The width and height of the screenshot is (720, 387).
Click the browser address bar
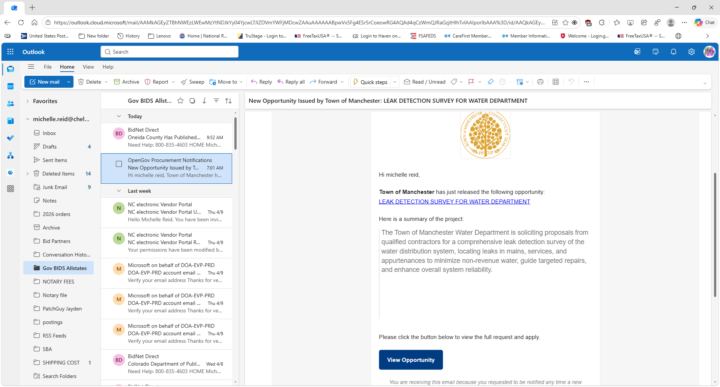(x=298, y=22)
